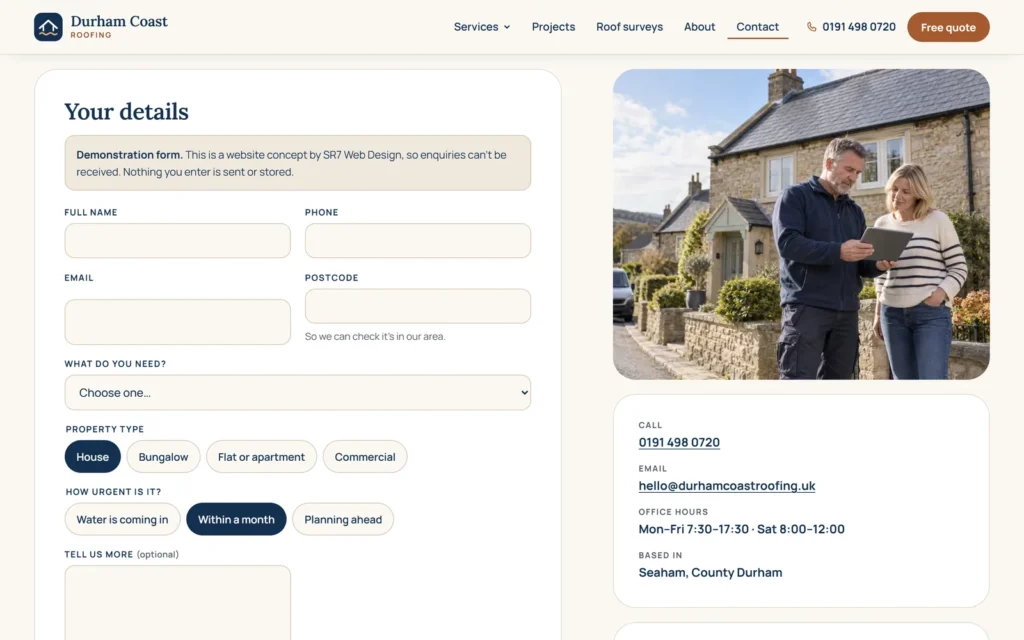1024x640 pixels.
Task: Click 'Mon–Fri 7:30–17:30 · Sat 8:00–12:00' text
Action: coord(741,529)
